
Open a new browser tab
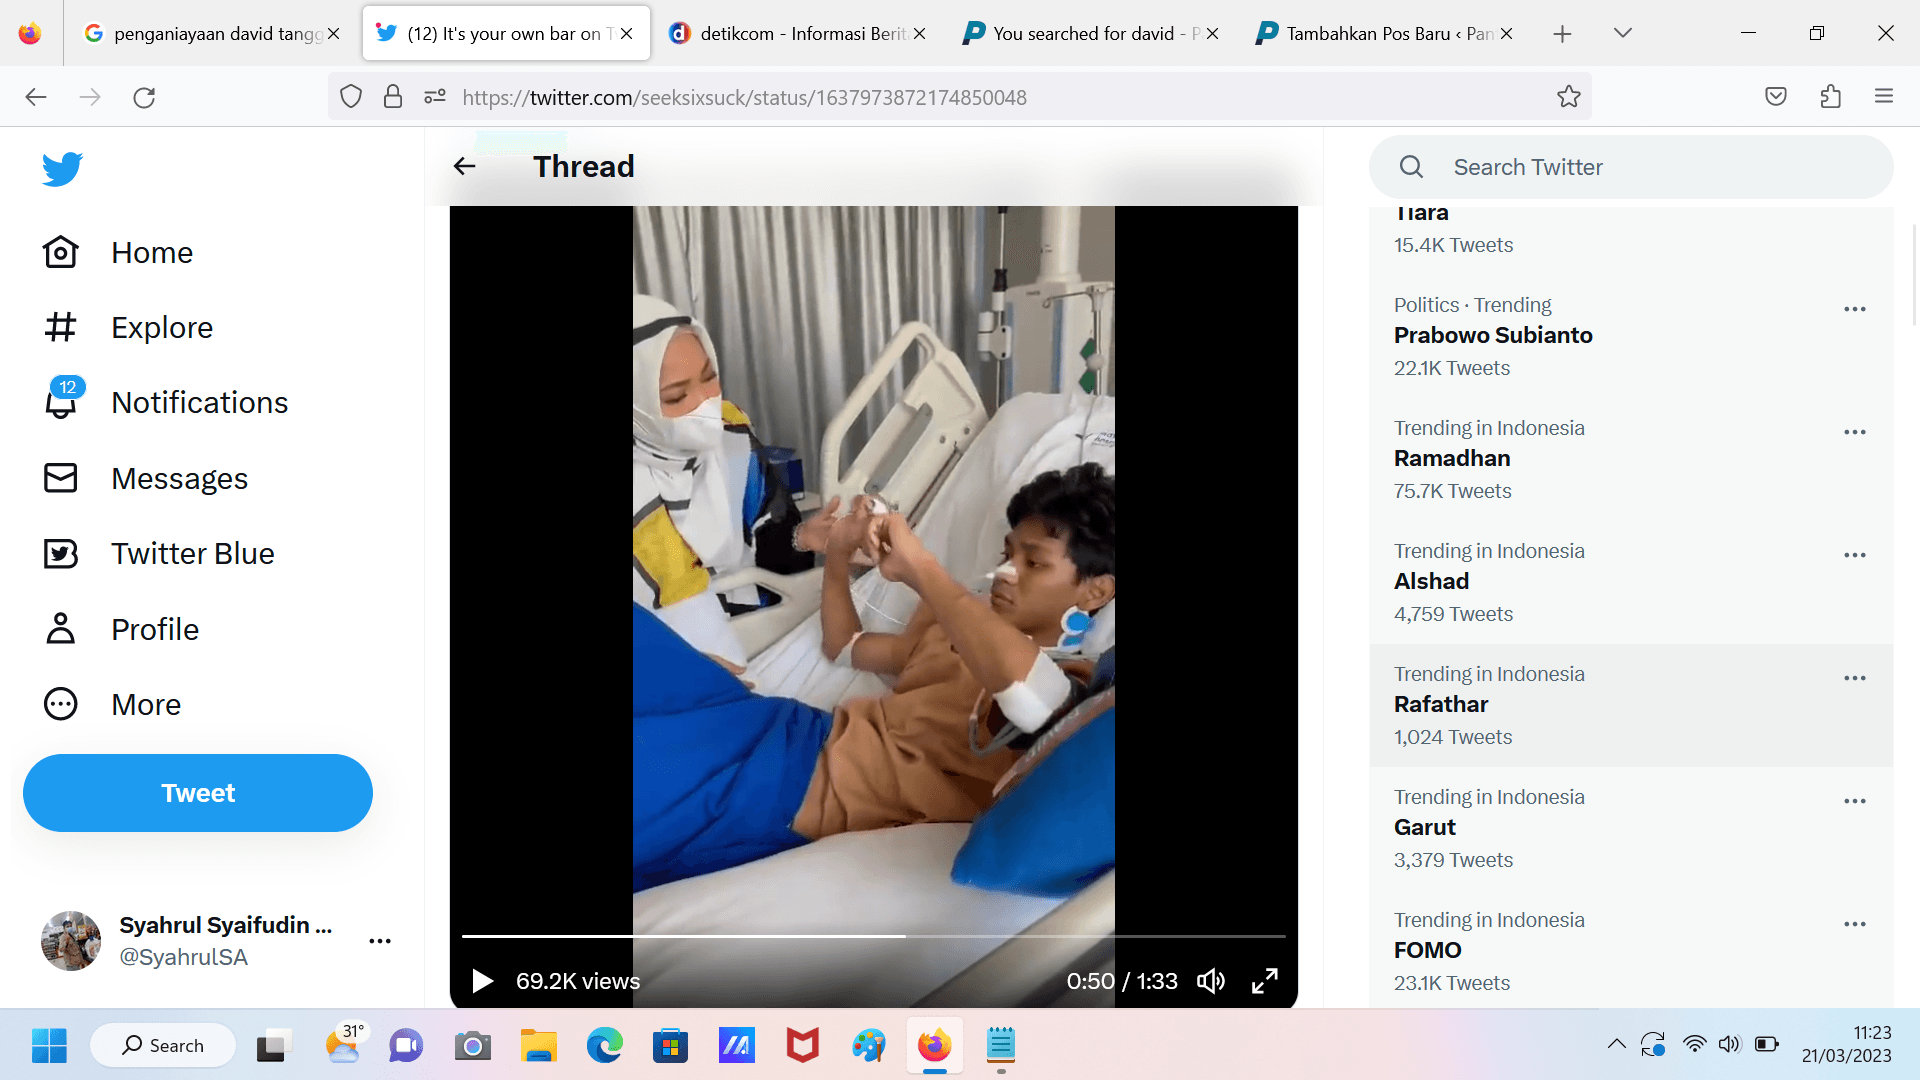point(1562,34)
